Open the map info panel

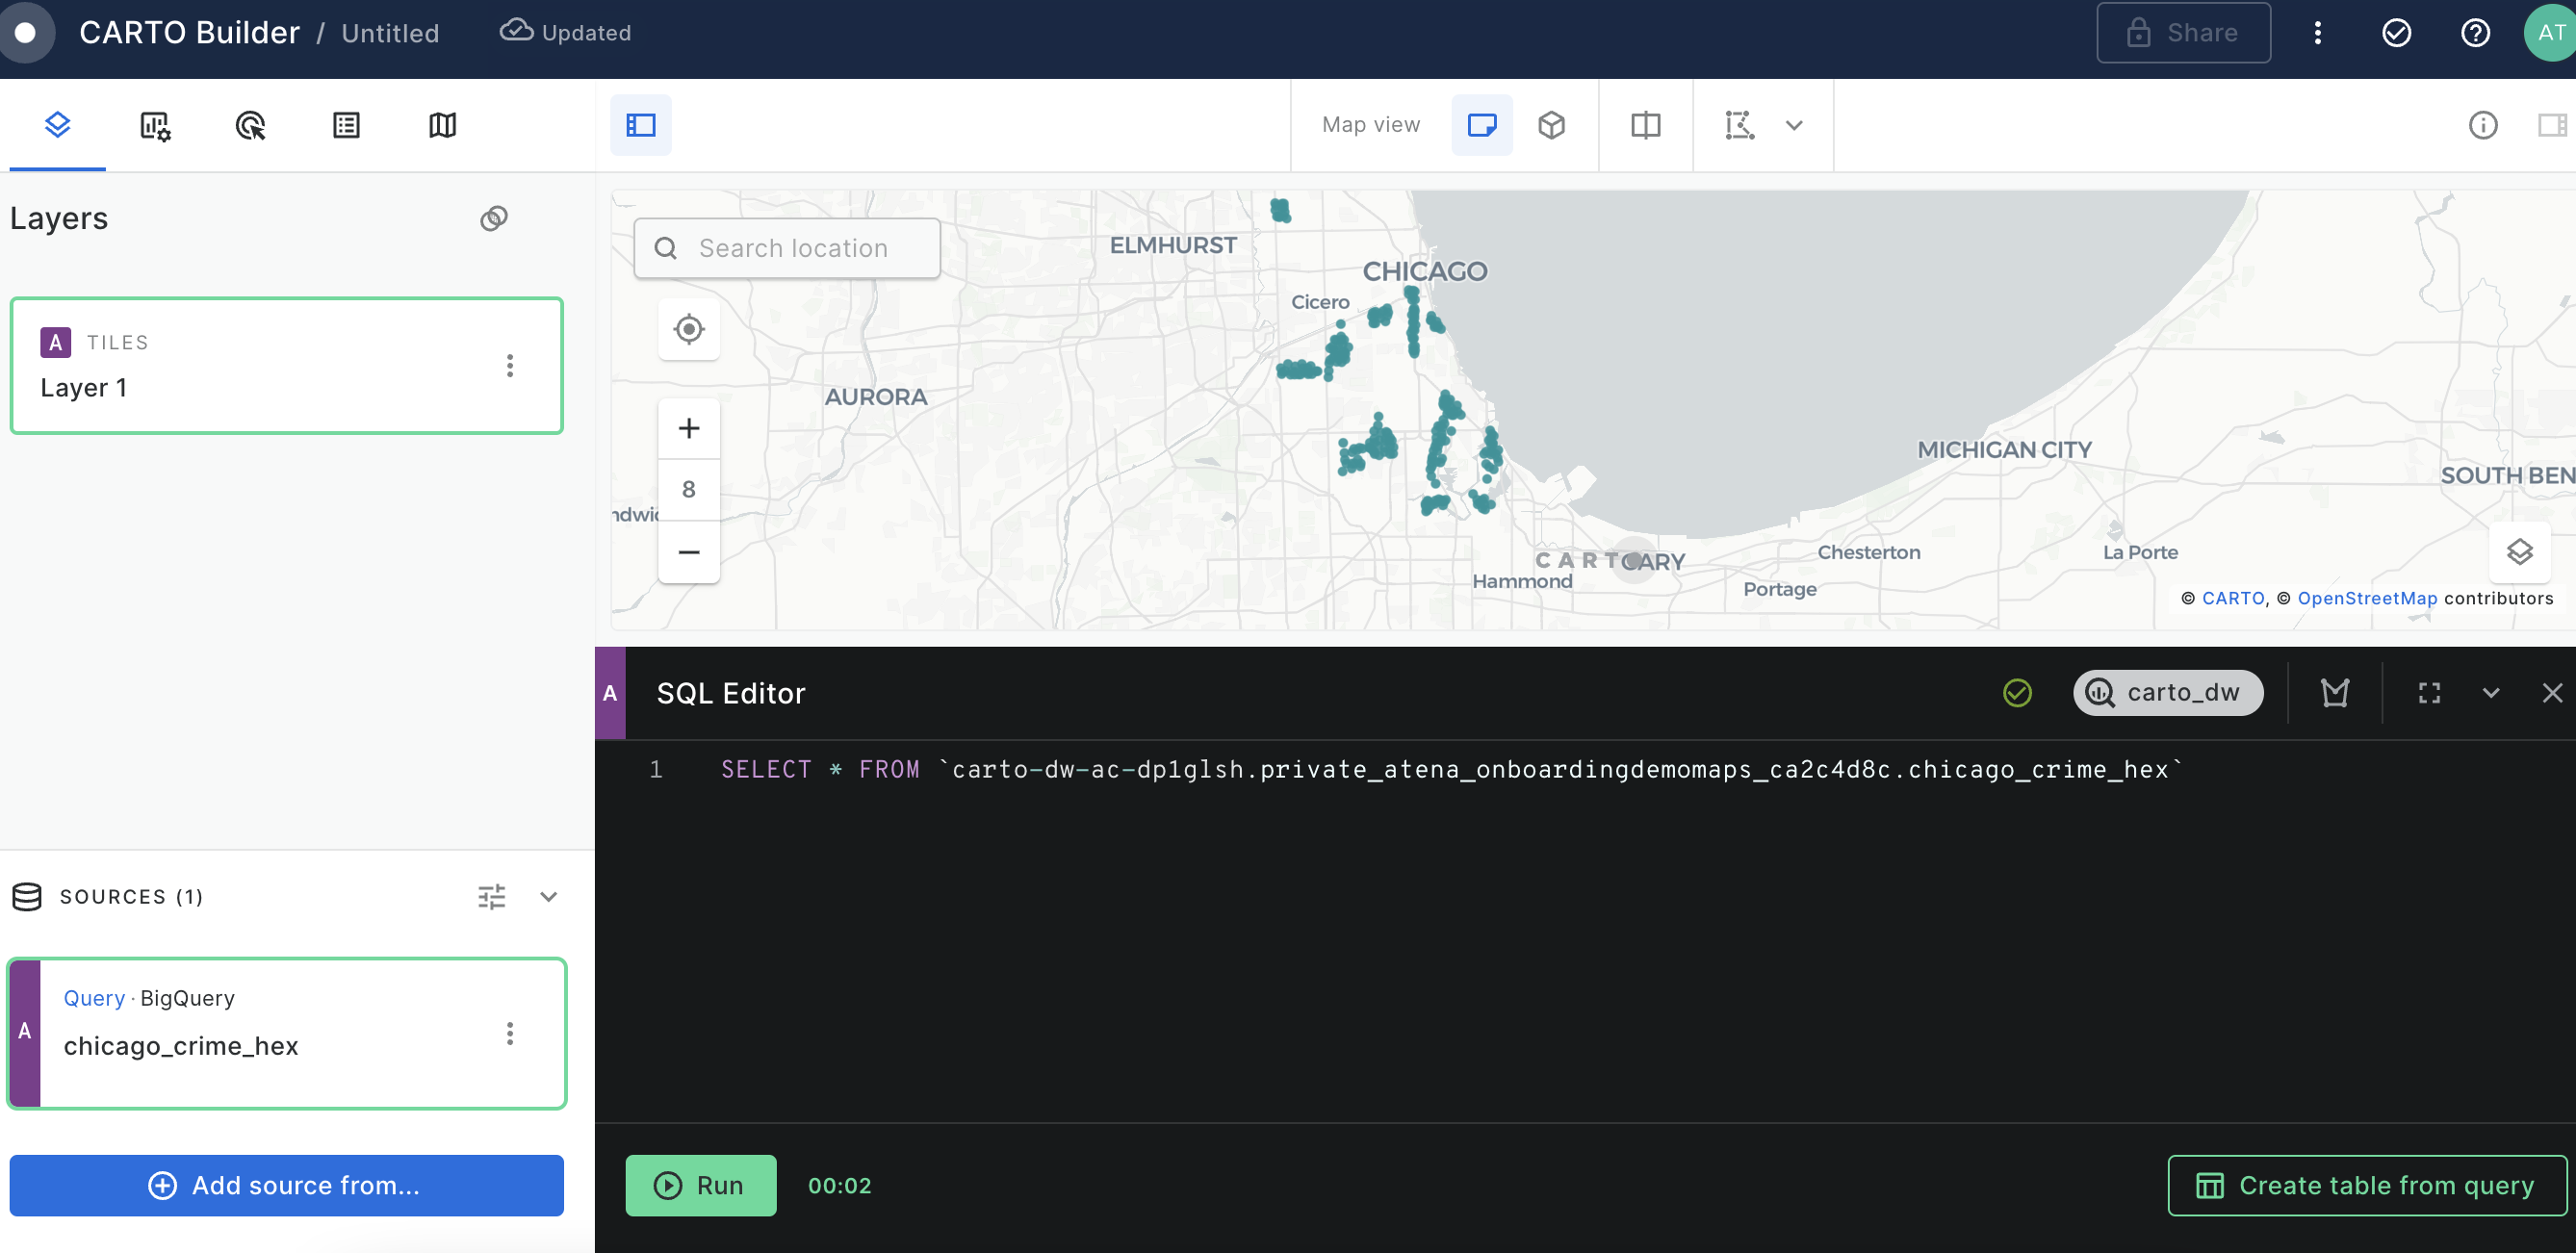point(2483,125)
